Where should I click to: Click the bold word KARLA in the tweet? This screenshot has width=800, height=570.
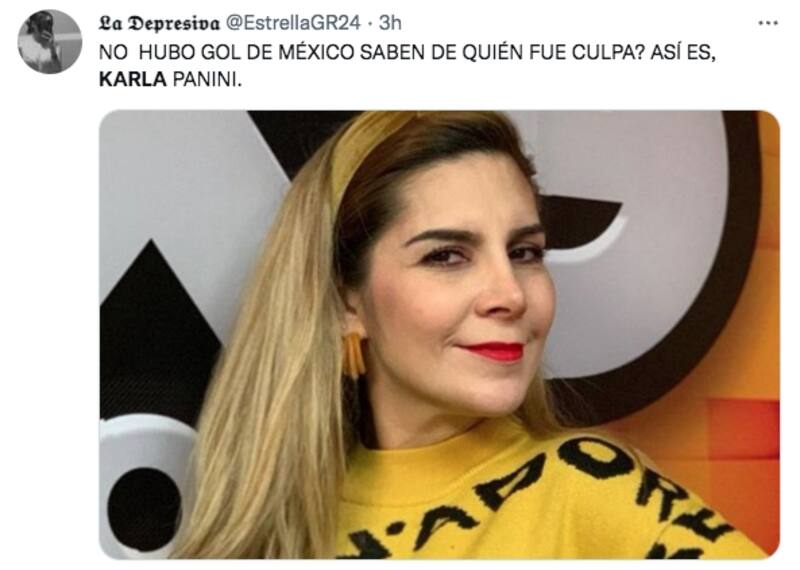pyautogui.click(x=133, y=80)
